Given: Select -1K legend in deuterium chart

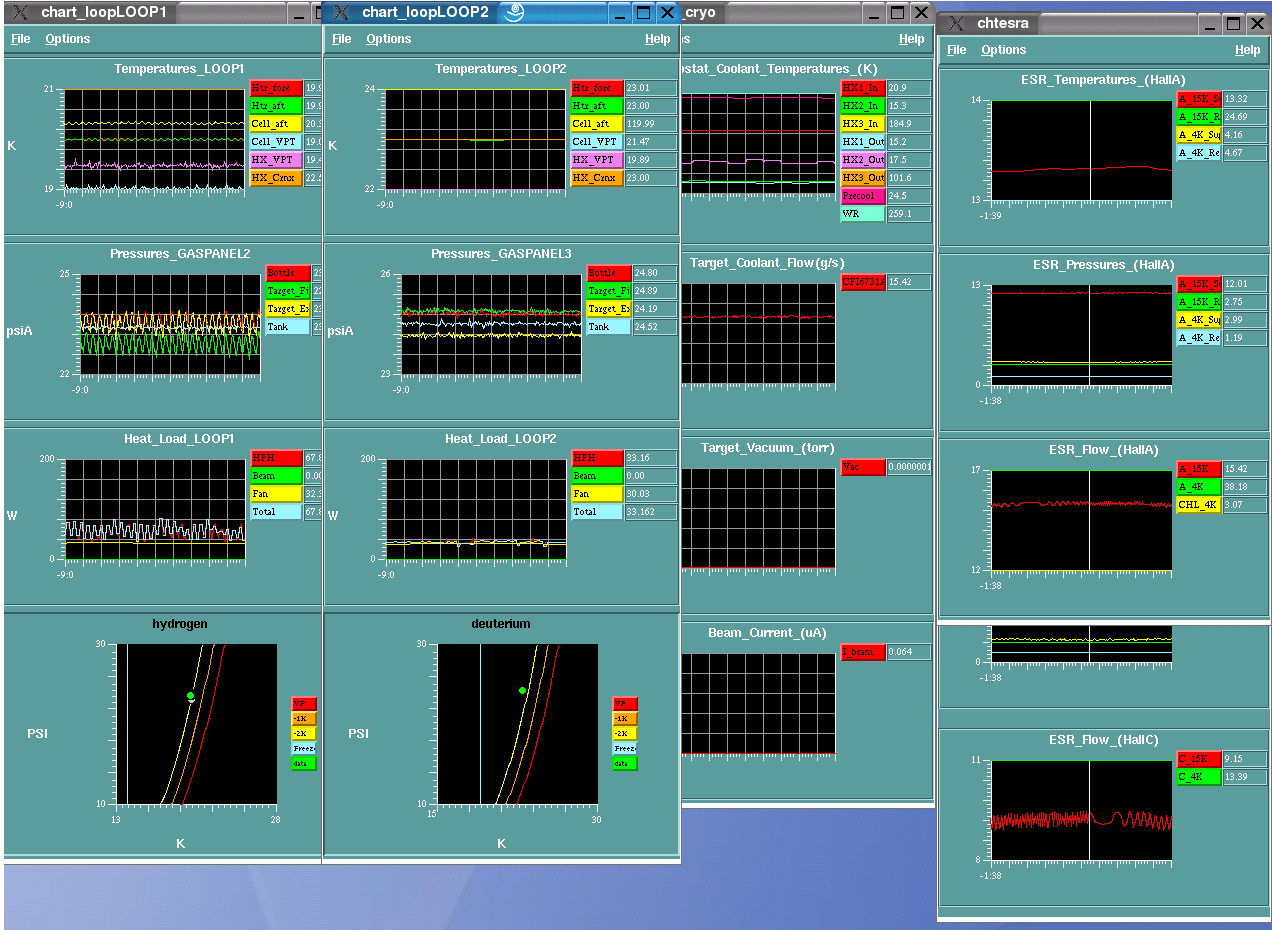Looking at the screenshot, I should [x=625, y=718].
